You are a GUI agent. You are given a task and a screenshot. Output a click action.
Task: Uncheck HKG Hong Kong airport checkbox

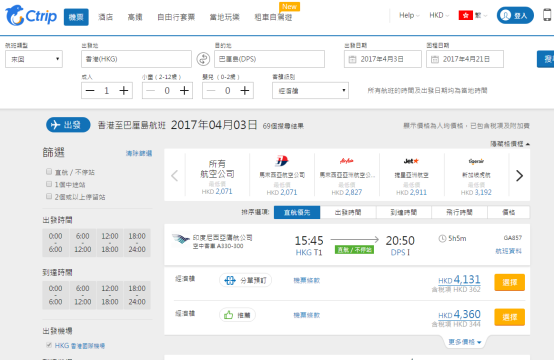pos(49,345)
